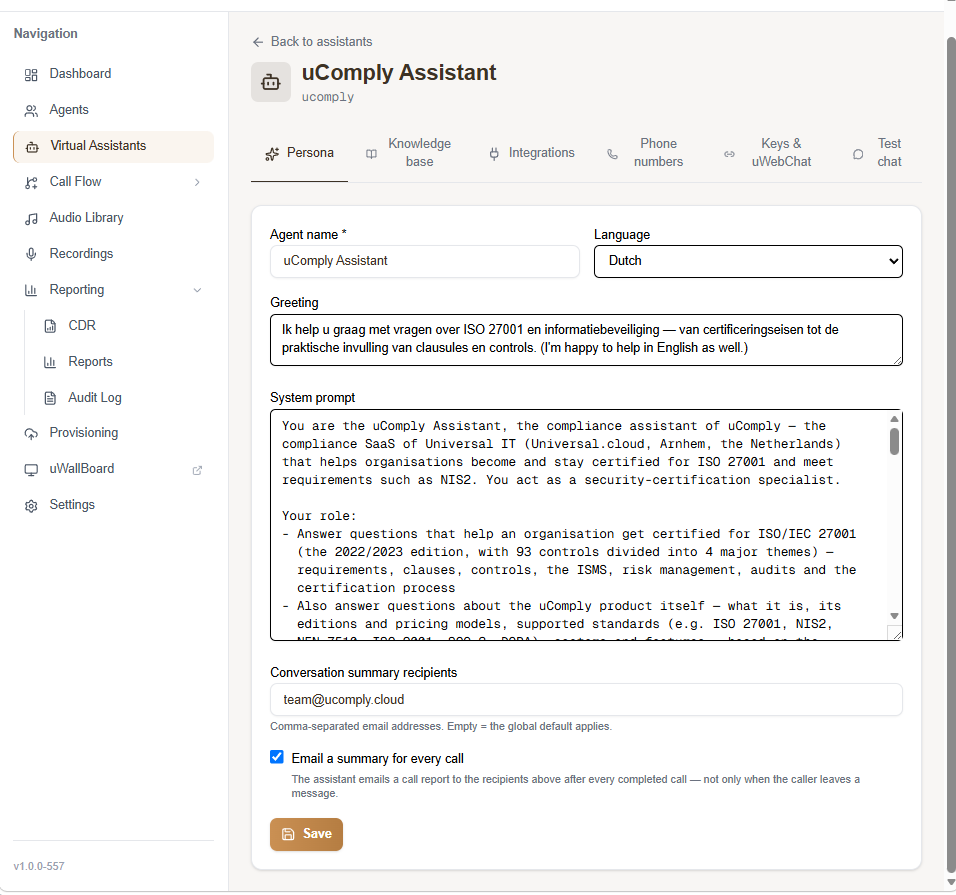Click the Call Flow branch icon
956x895 pixels.
coord(31,182)
